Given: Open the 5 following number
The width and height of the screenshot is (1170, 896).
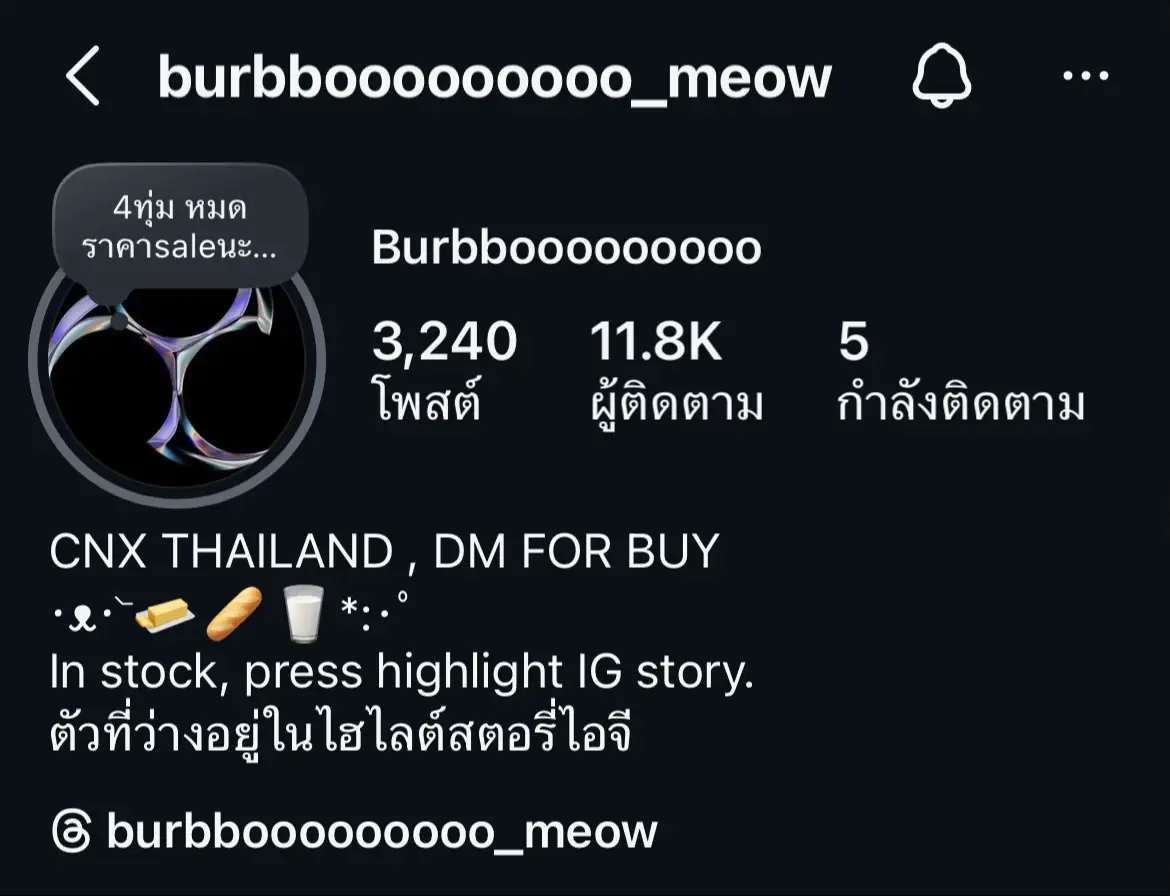Looking at the screenshot, I should tap(854, 342).
